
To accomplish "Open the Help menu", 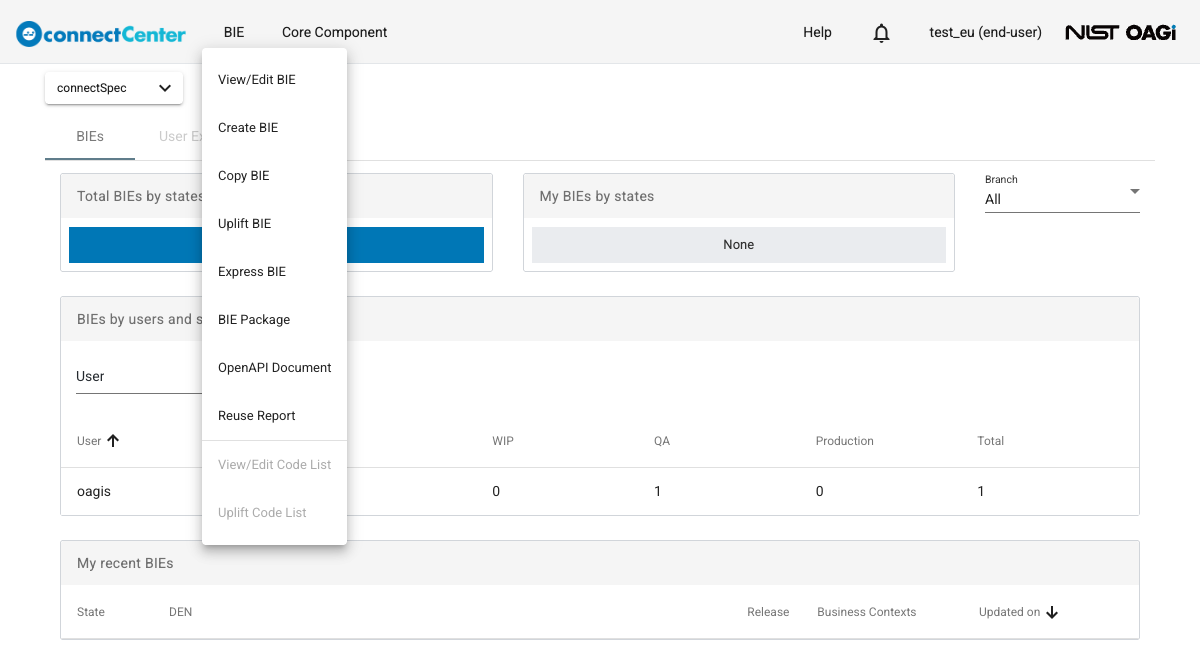I will [x=817, y=32].
